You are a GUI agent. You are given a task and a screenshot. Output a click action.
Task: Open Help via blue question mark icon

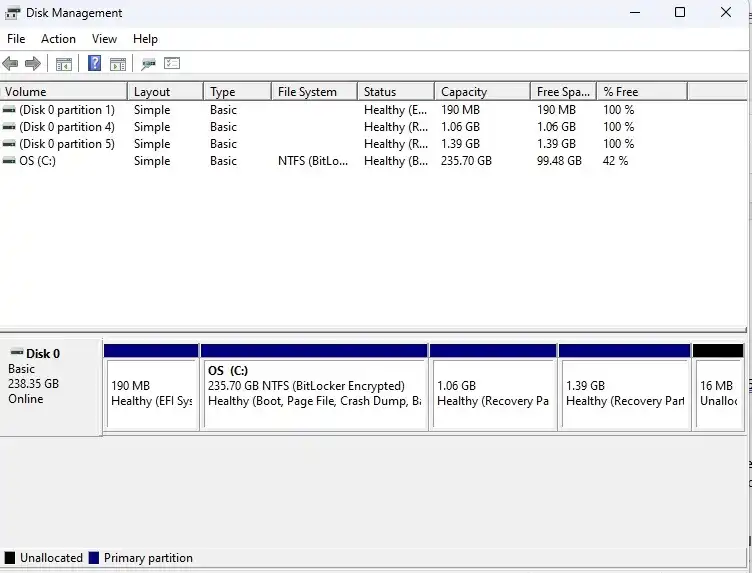pos(94,64)
